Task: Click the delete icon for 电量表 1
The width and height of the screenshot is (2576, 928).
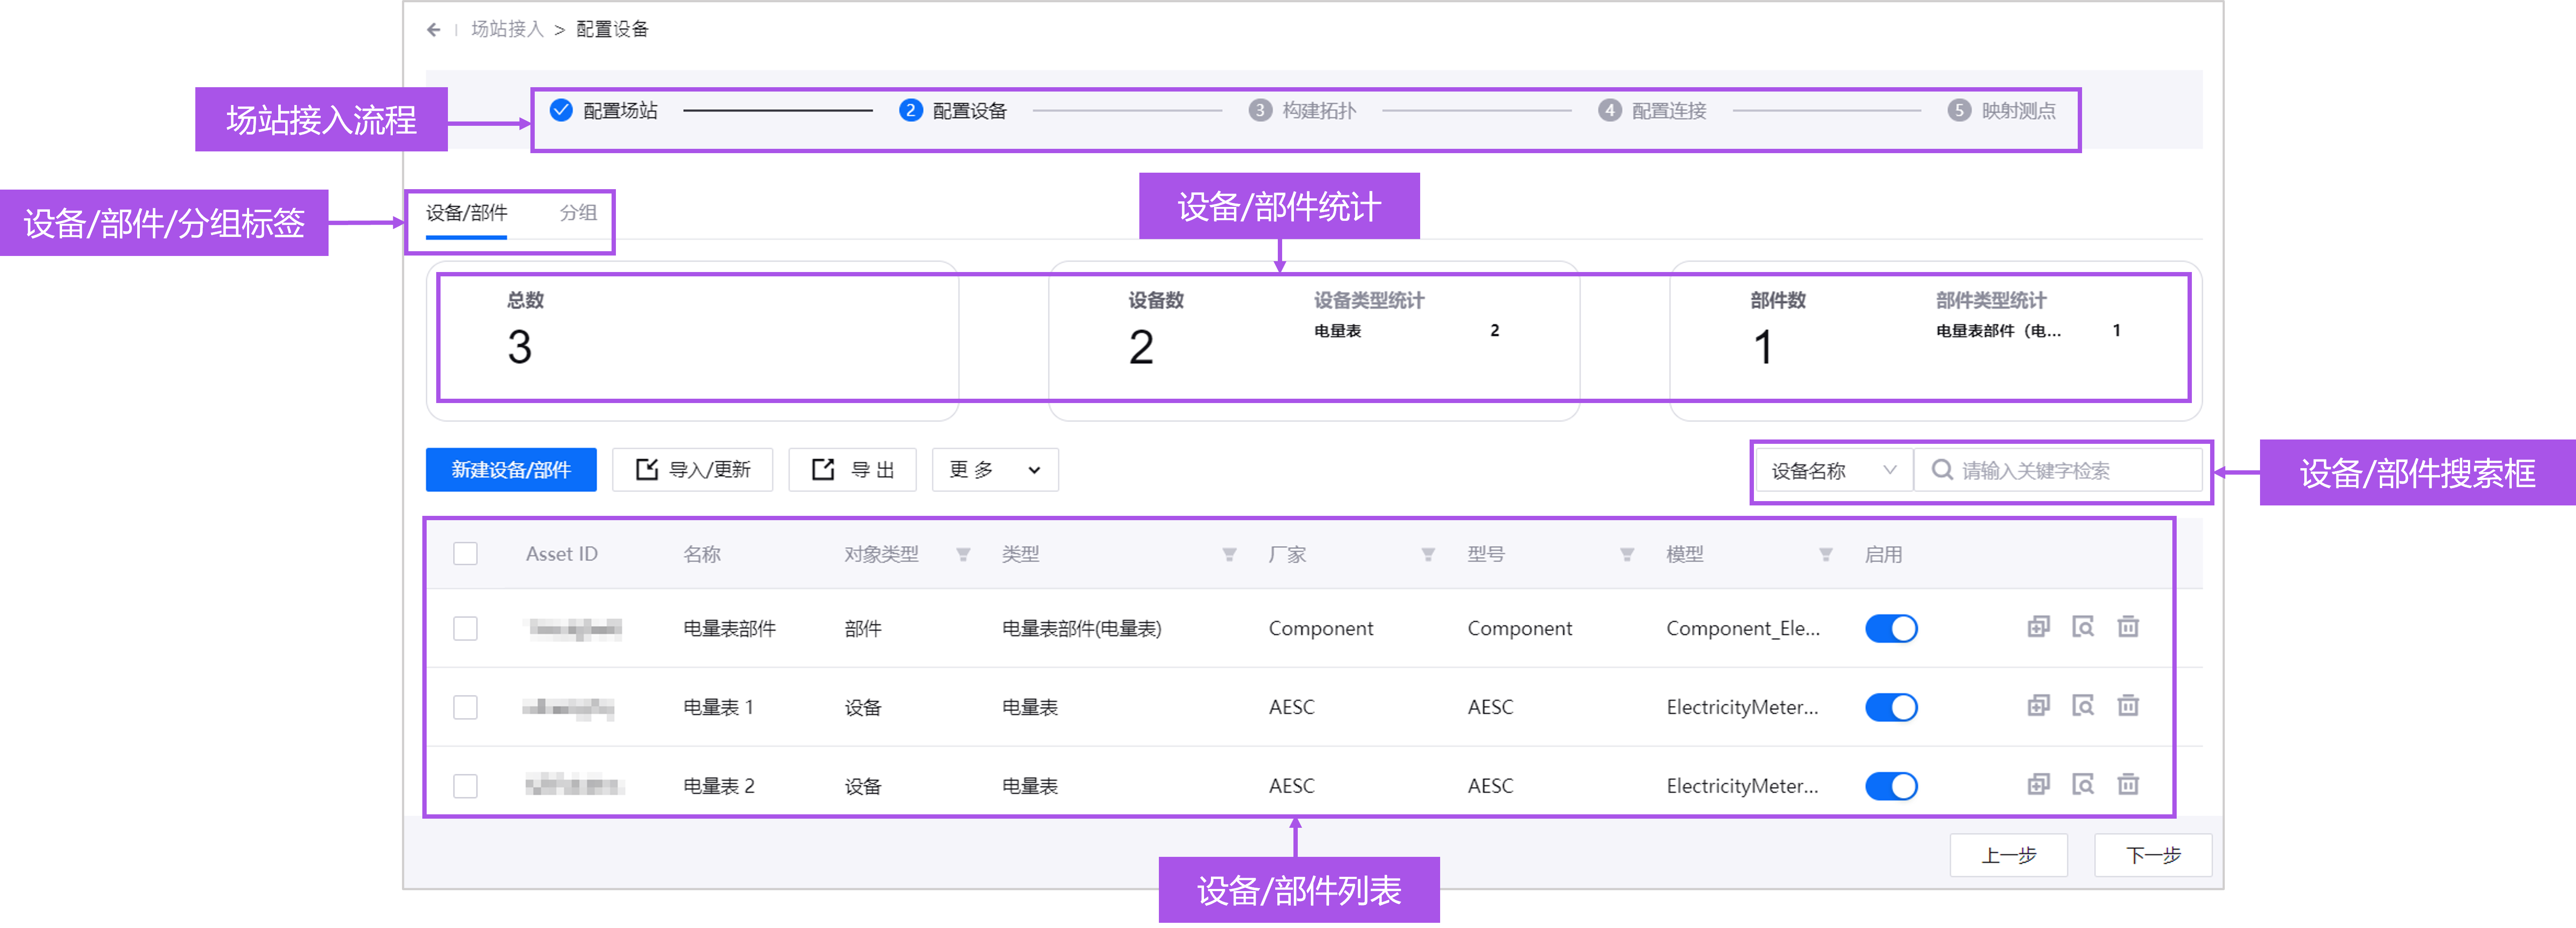Action: 2128,706
